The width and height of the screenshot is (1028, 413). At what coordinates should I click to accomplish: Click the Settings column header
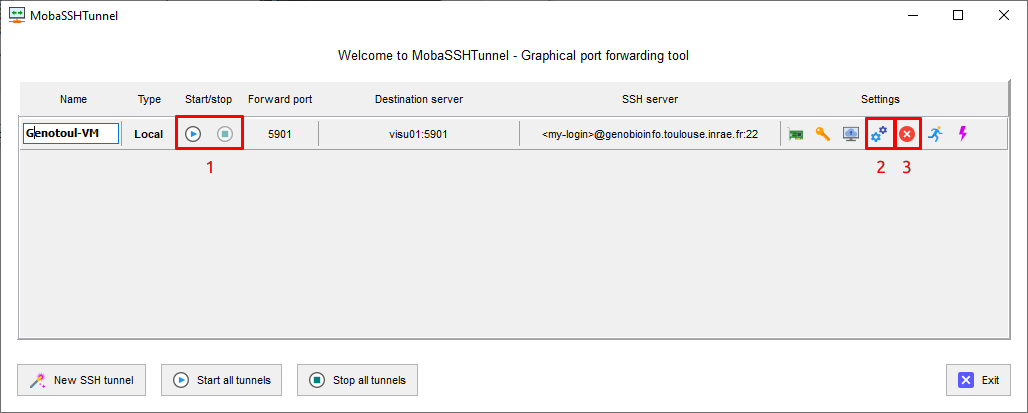(880, 100)
